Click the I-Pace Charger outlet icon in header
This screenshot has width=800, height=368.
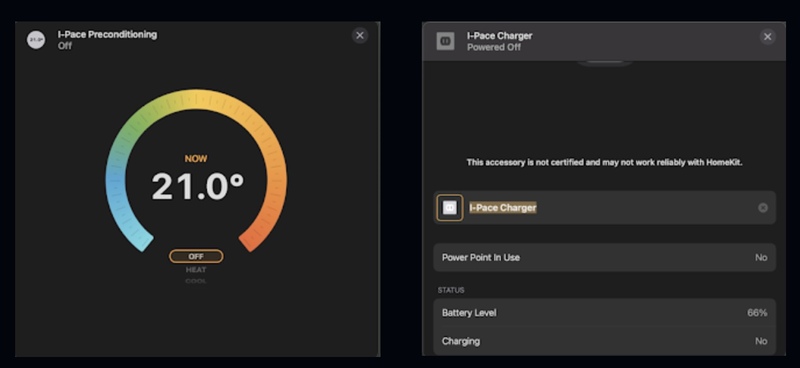[445, 41]
